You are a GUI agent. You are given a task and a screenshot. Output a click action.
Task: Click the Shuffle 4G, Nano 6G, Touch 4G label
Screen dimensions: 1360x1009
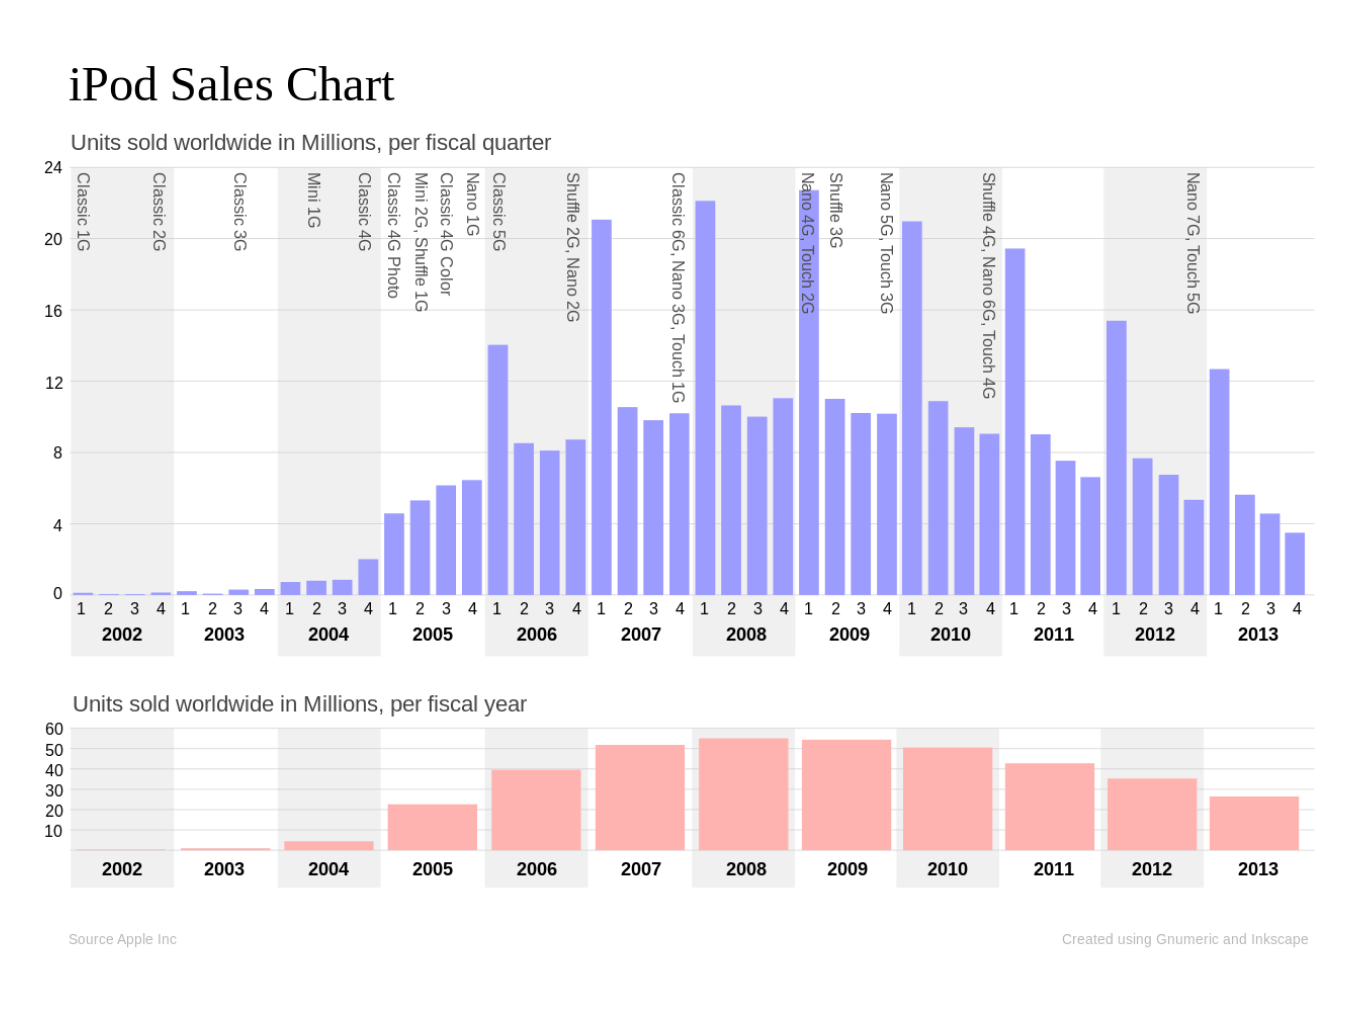989,285
